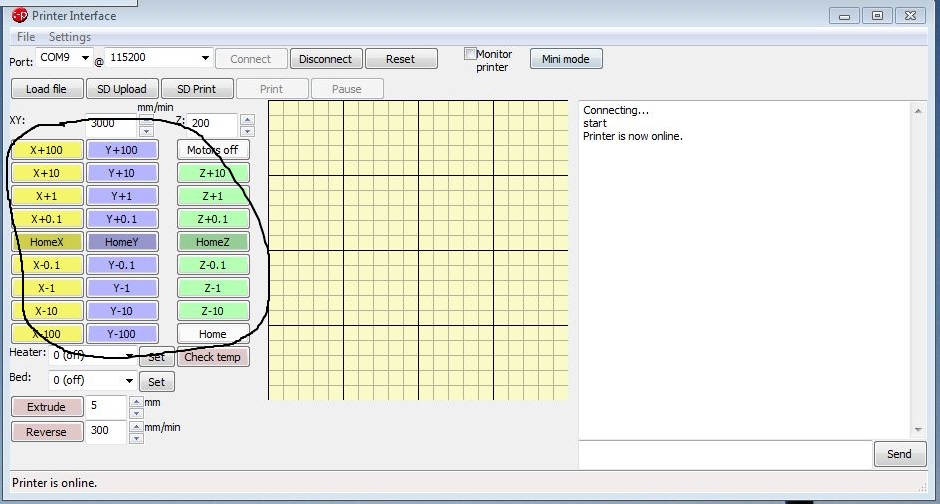This screenshot has width=940, height=504.
Task: Click the Load file button
Action: tap(46, 89)
